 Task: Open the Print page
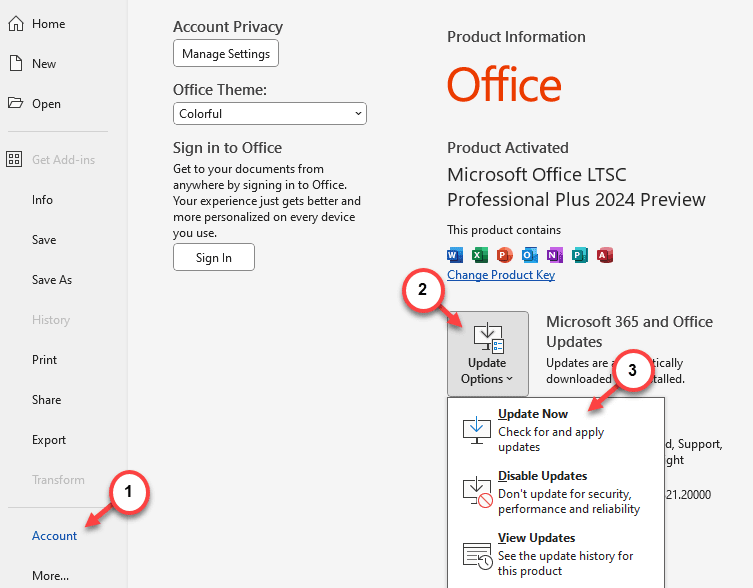point(44,360)
